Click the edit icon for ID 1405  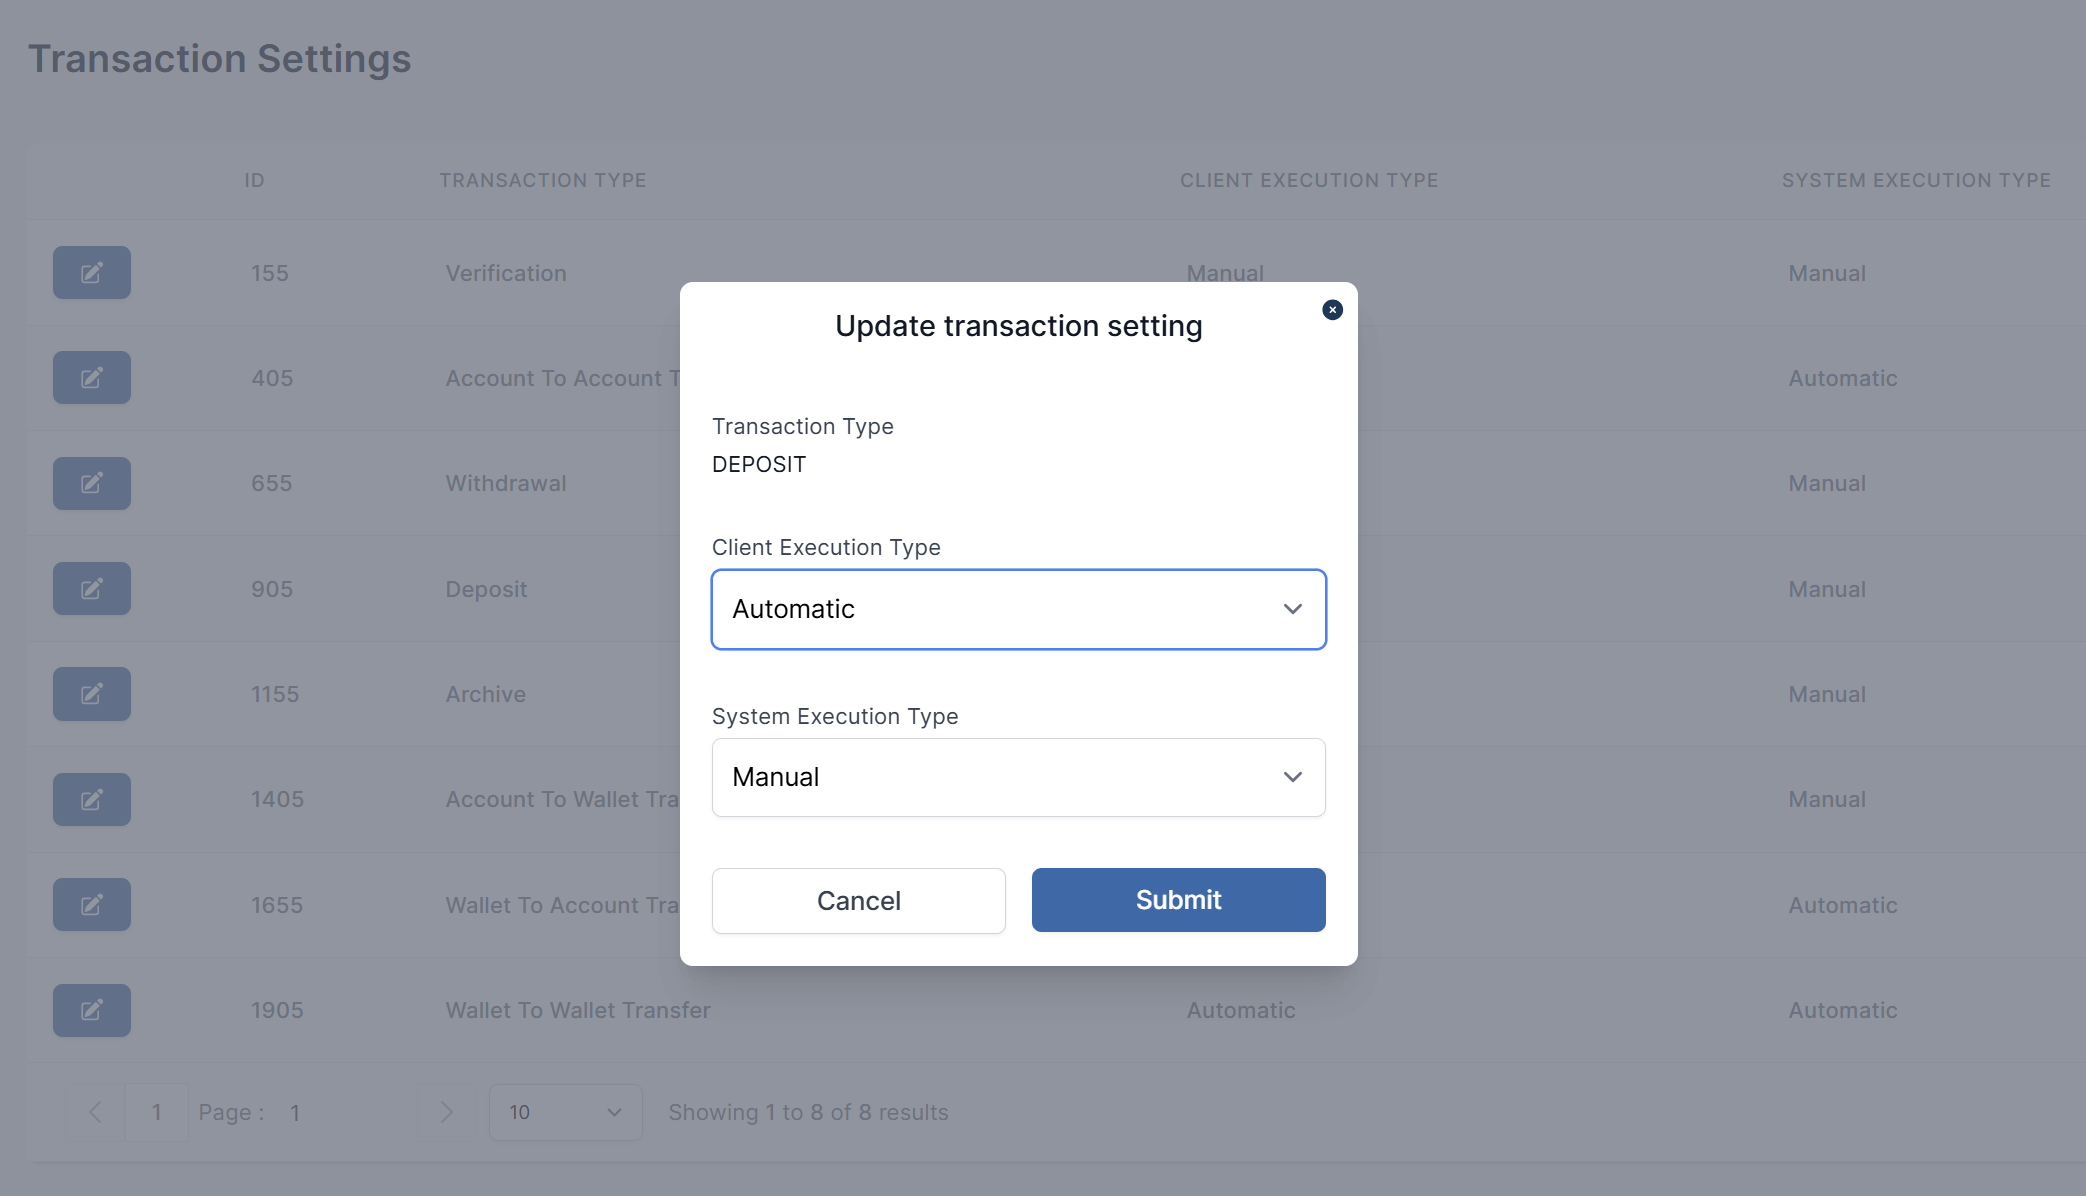92,800
